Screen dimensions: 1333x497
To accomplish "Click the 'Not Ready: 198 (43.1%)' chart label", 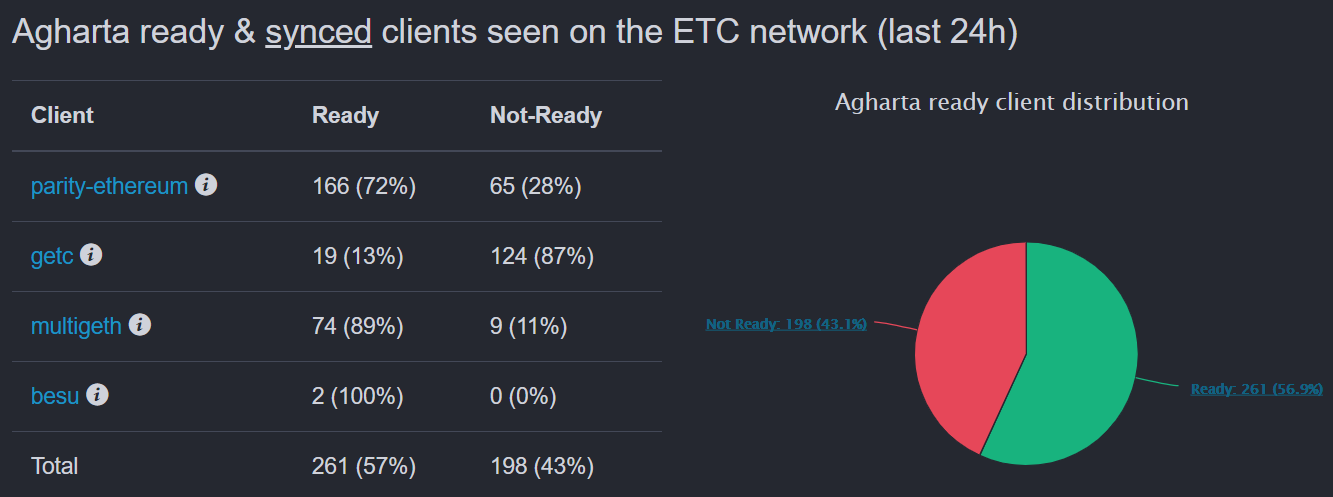I will [x=785, y=324].
